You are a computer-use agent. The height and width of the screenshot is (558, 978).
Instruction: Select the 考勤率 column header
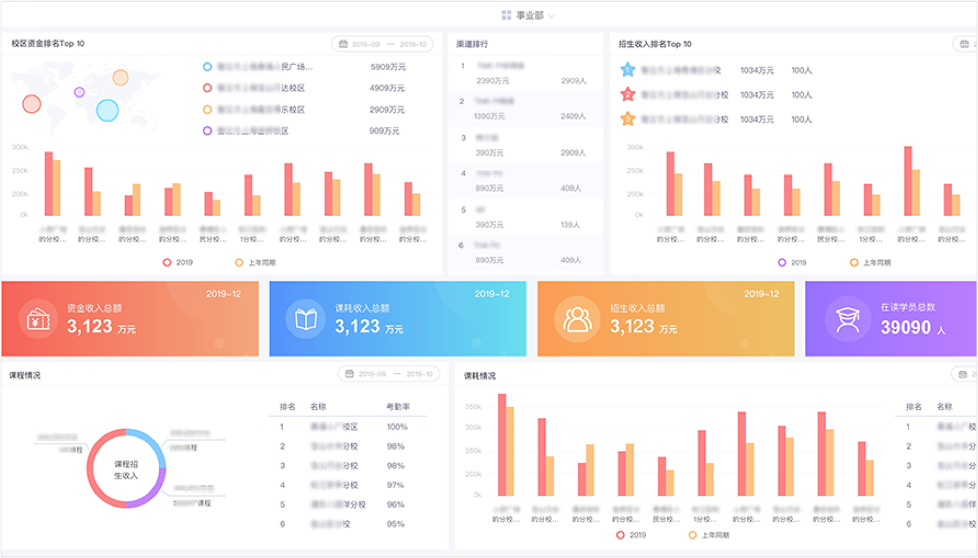(399, 407)
